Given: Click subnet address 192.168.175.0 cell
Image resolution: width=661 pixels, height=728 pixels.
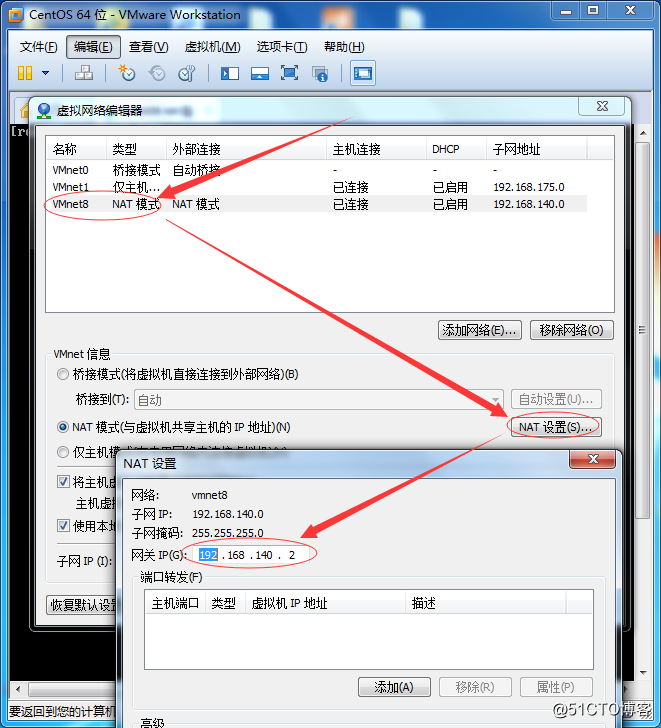Looking at the screenshot, I should 529,187.
